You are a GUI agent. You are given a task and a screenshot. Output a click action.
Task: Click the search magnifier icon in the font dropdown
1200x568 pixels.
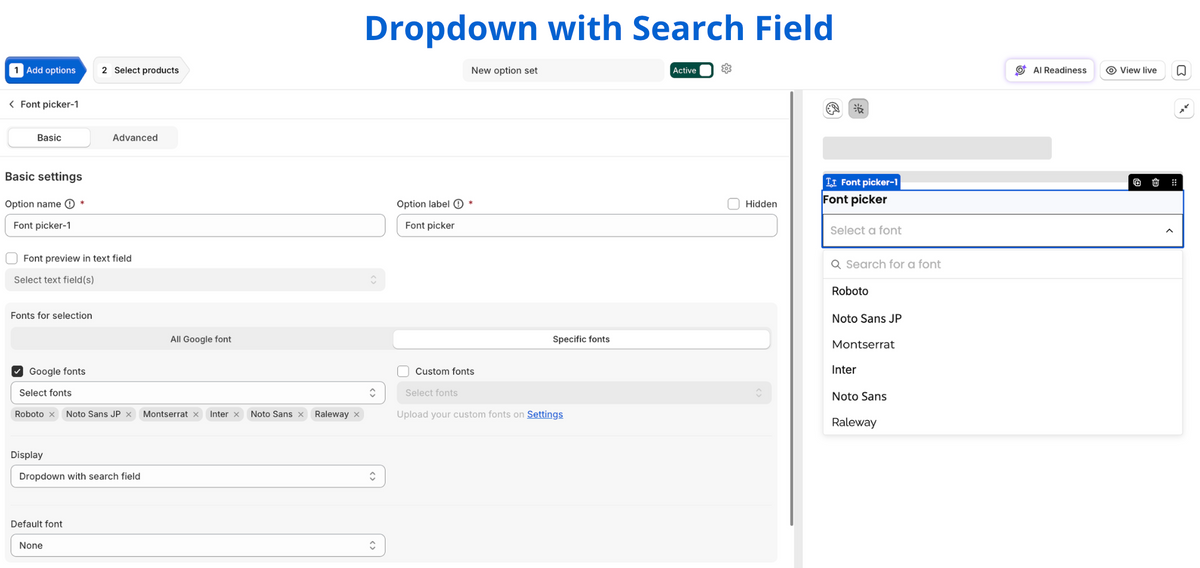click(x=837, y=265)
